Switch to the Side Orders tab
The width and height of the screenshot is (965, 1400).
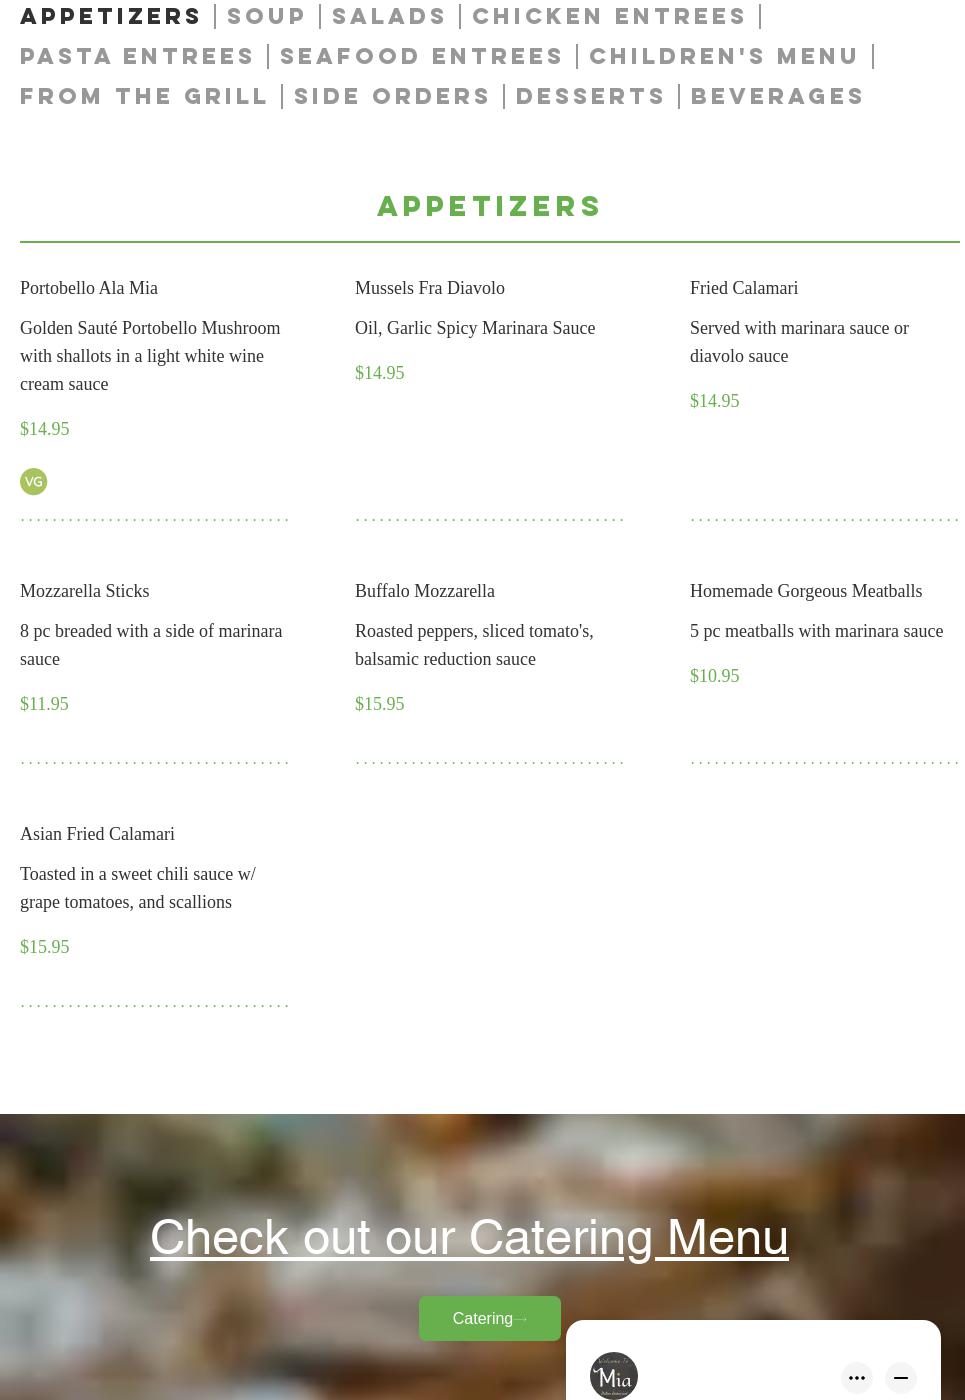pos(393,96)
